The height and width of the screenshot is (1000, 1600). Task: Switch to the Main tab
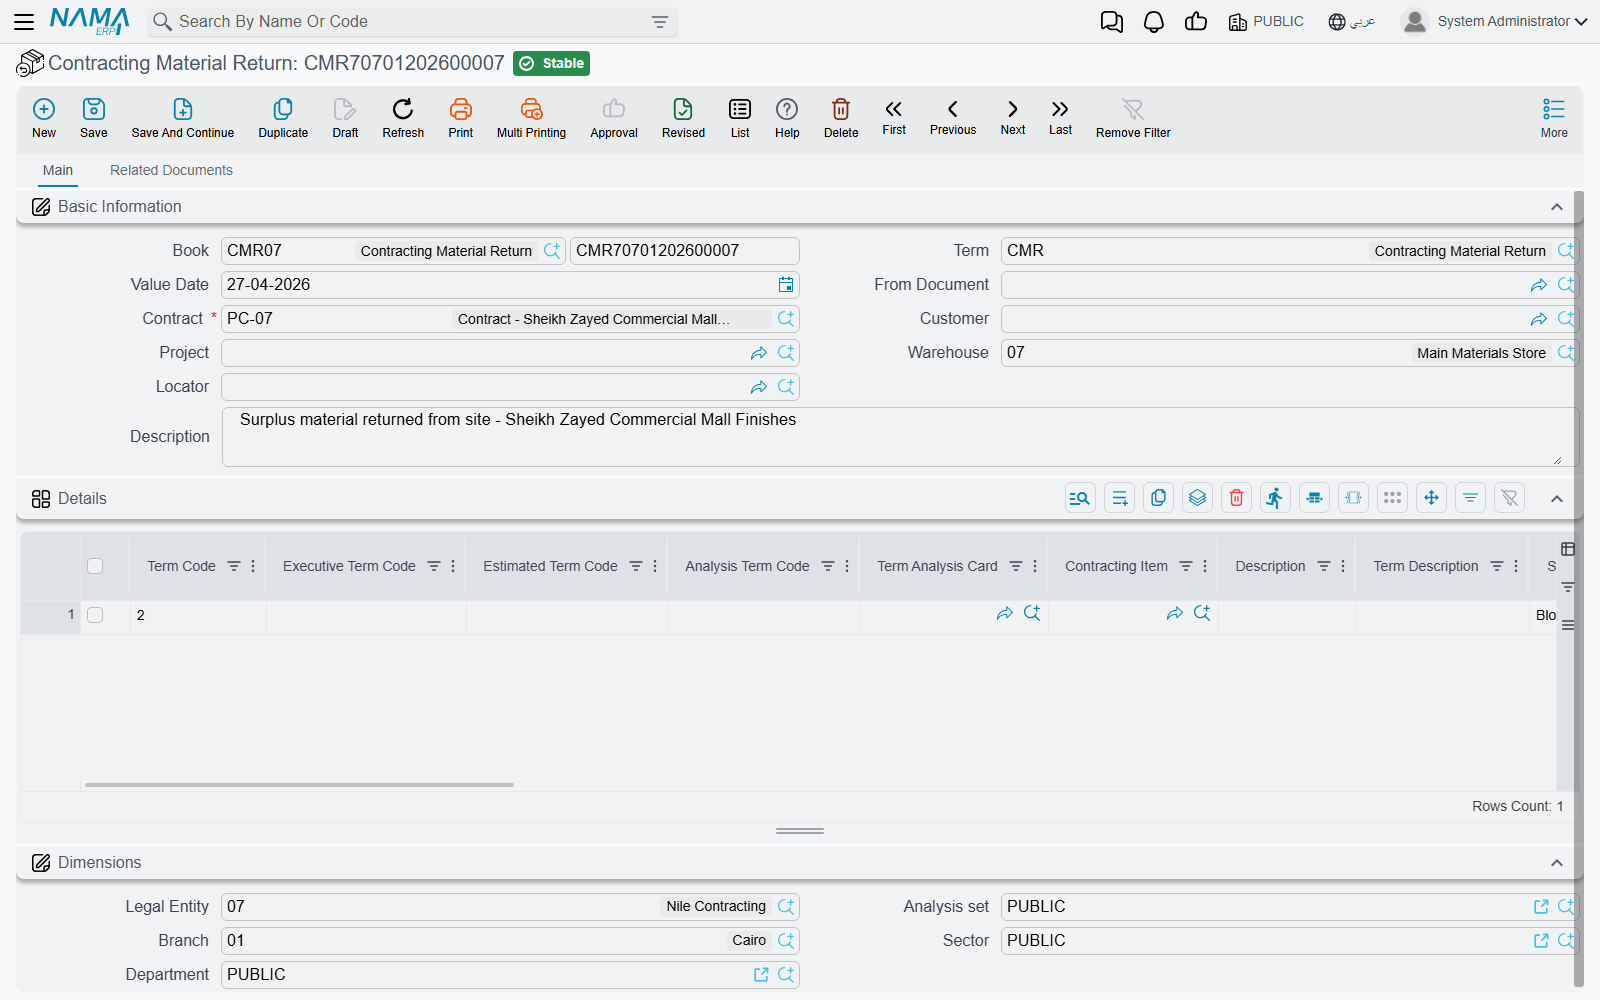click(x=58, y=170)
